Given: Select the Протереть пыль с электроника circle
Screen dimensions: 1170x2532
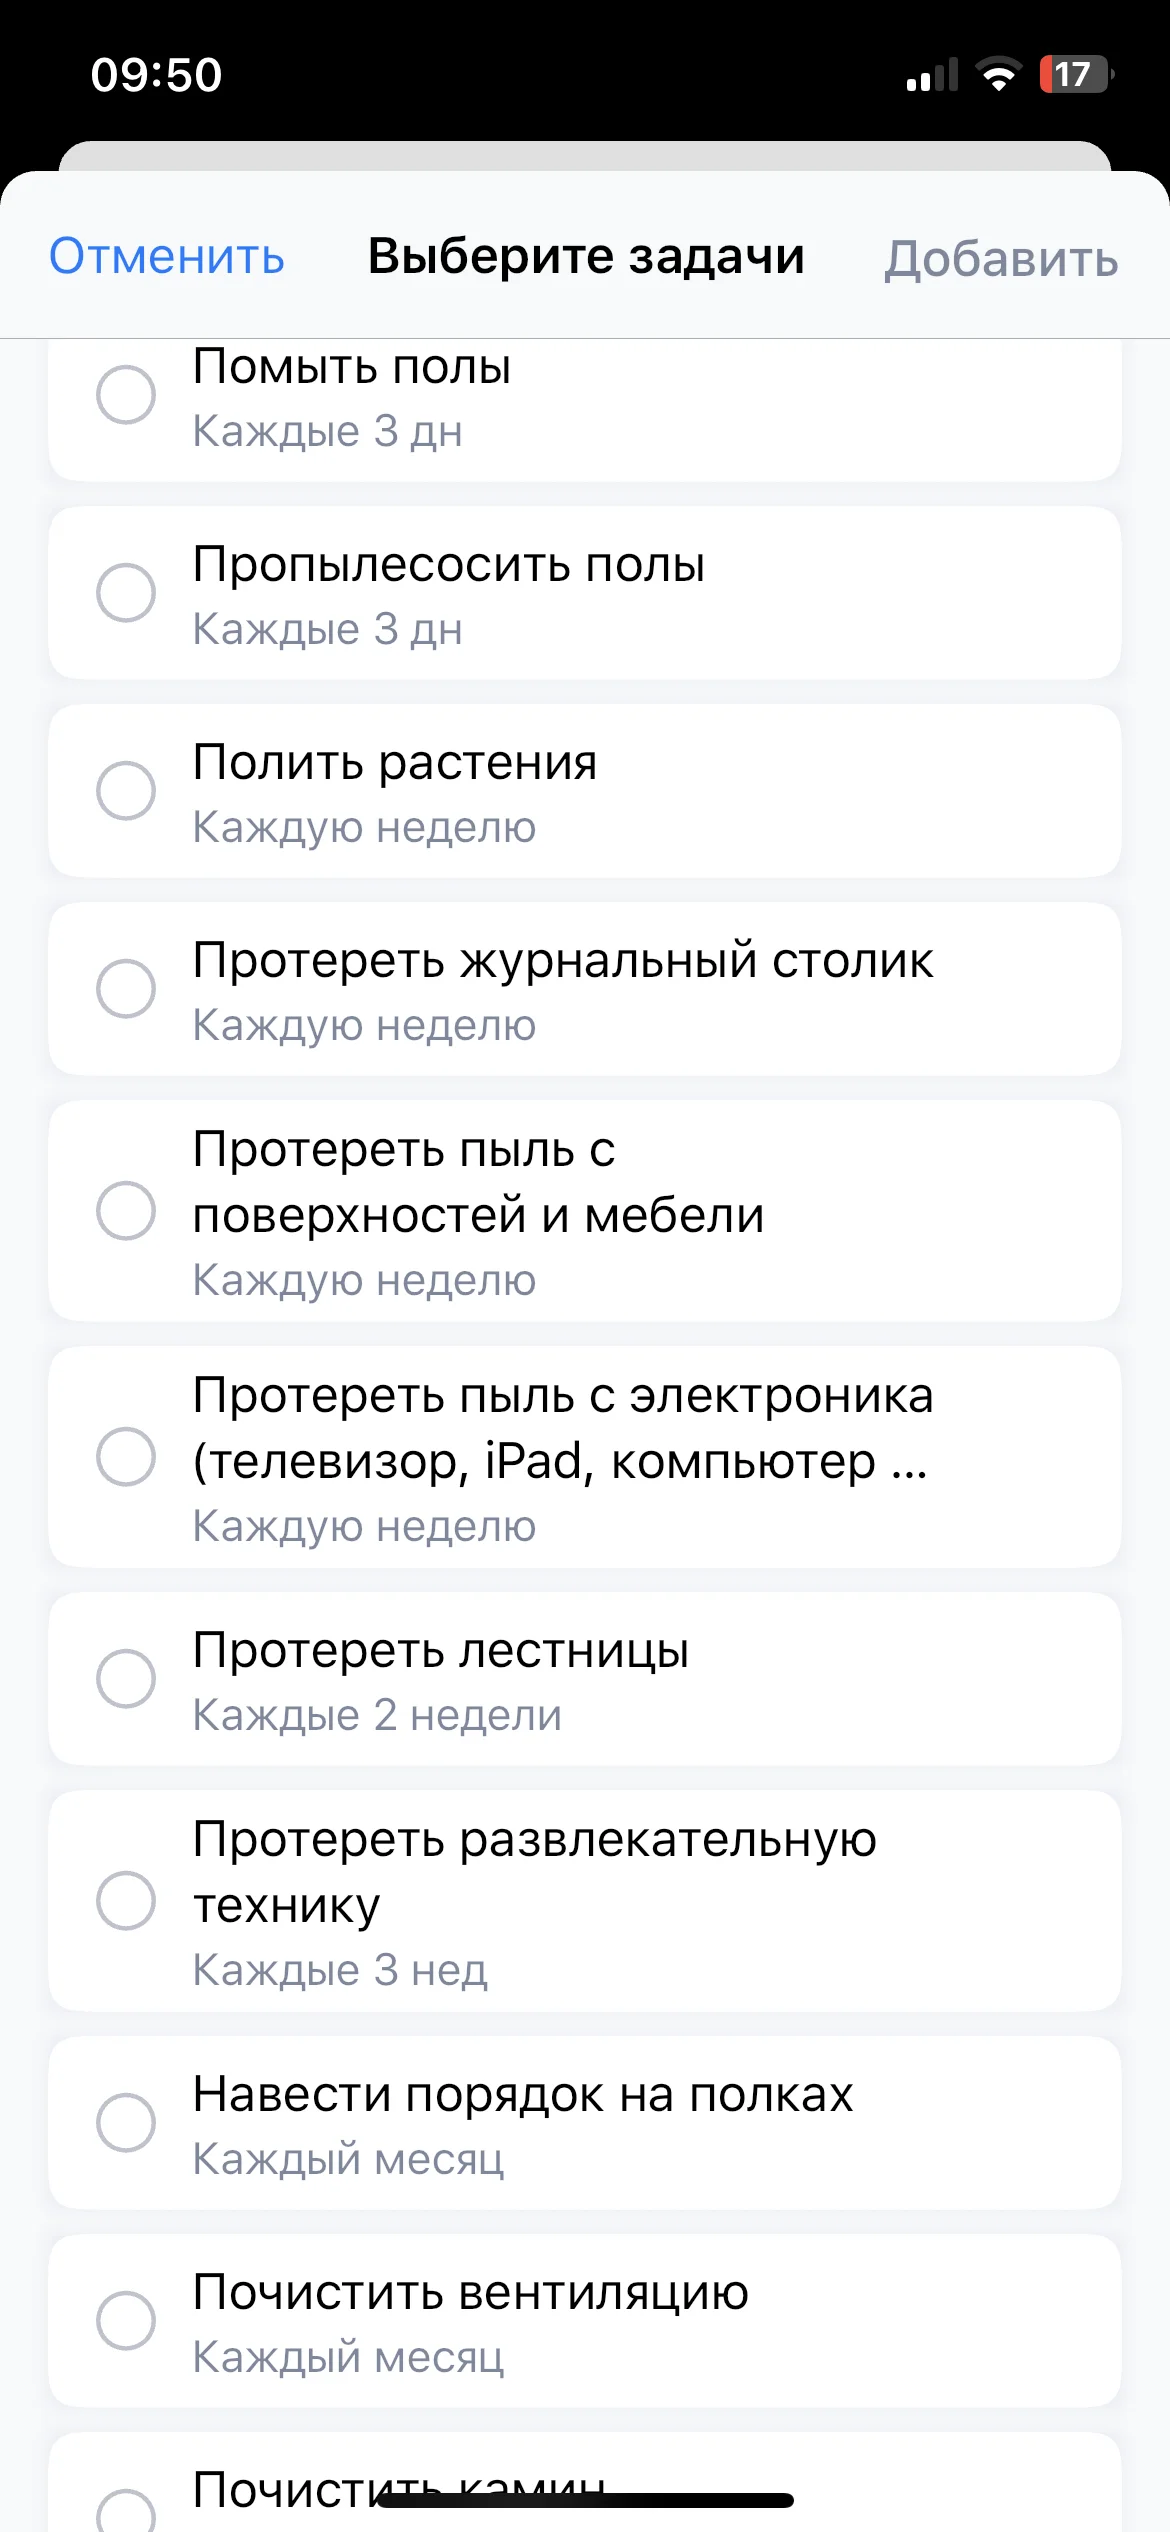Looking at the screenshot, I should (126, 1456).
